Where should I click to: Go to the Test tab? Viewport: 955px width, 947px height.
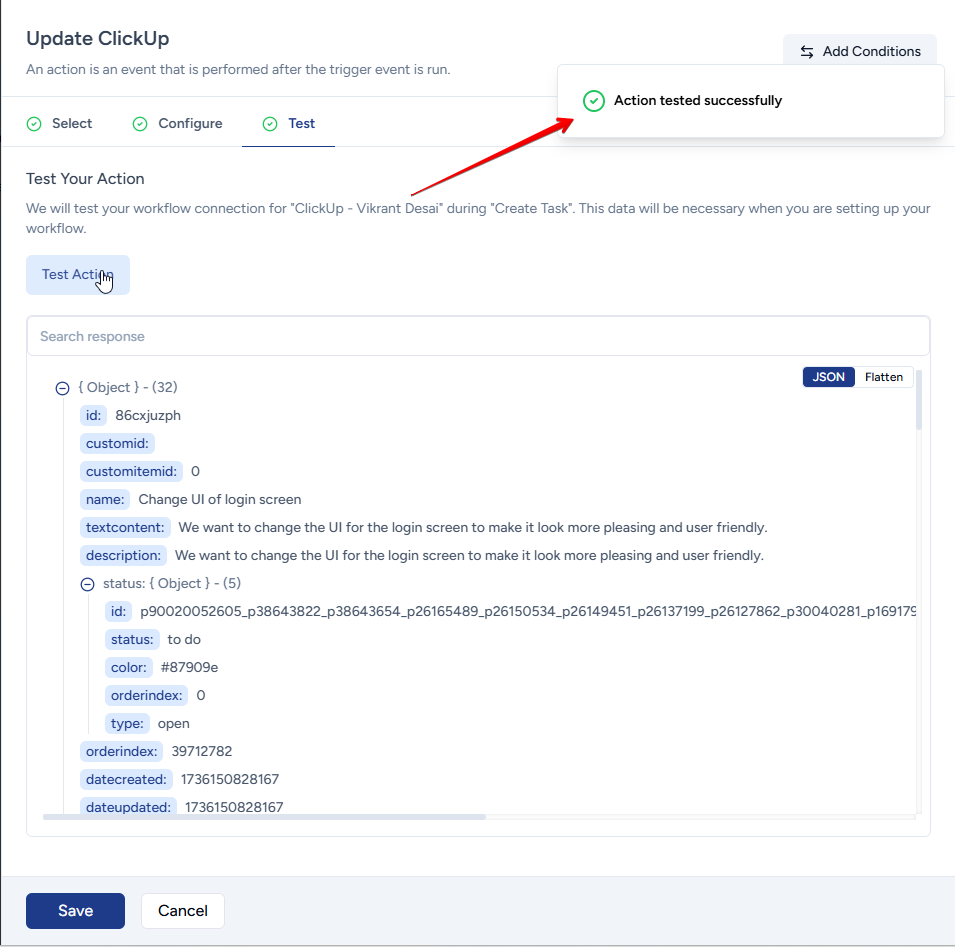point(301,124)
